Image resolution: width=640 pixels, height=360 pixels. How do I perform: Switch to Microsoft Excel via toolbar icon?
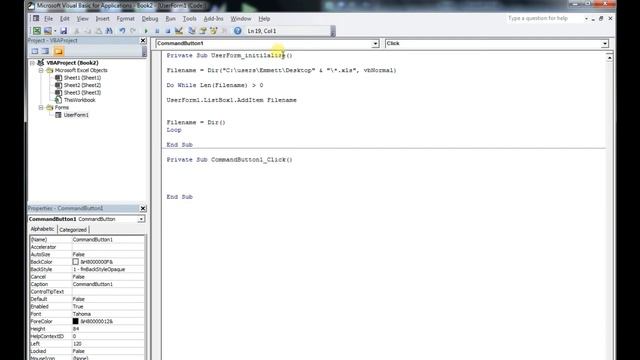37,31
